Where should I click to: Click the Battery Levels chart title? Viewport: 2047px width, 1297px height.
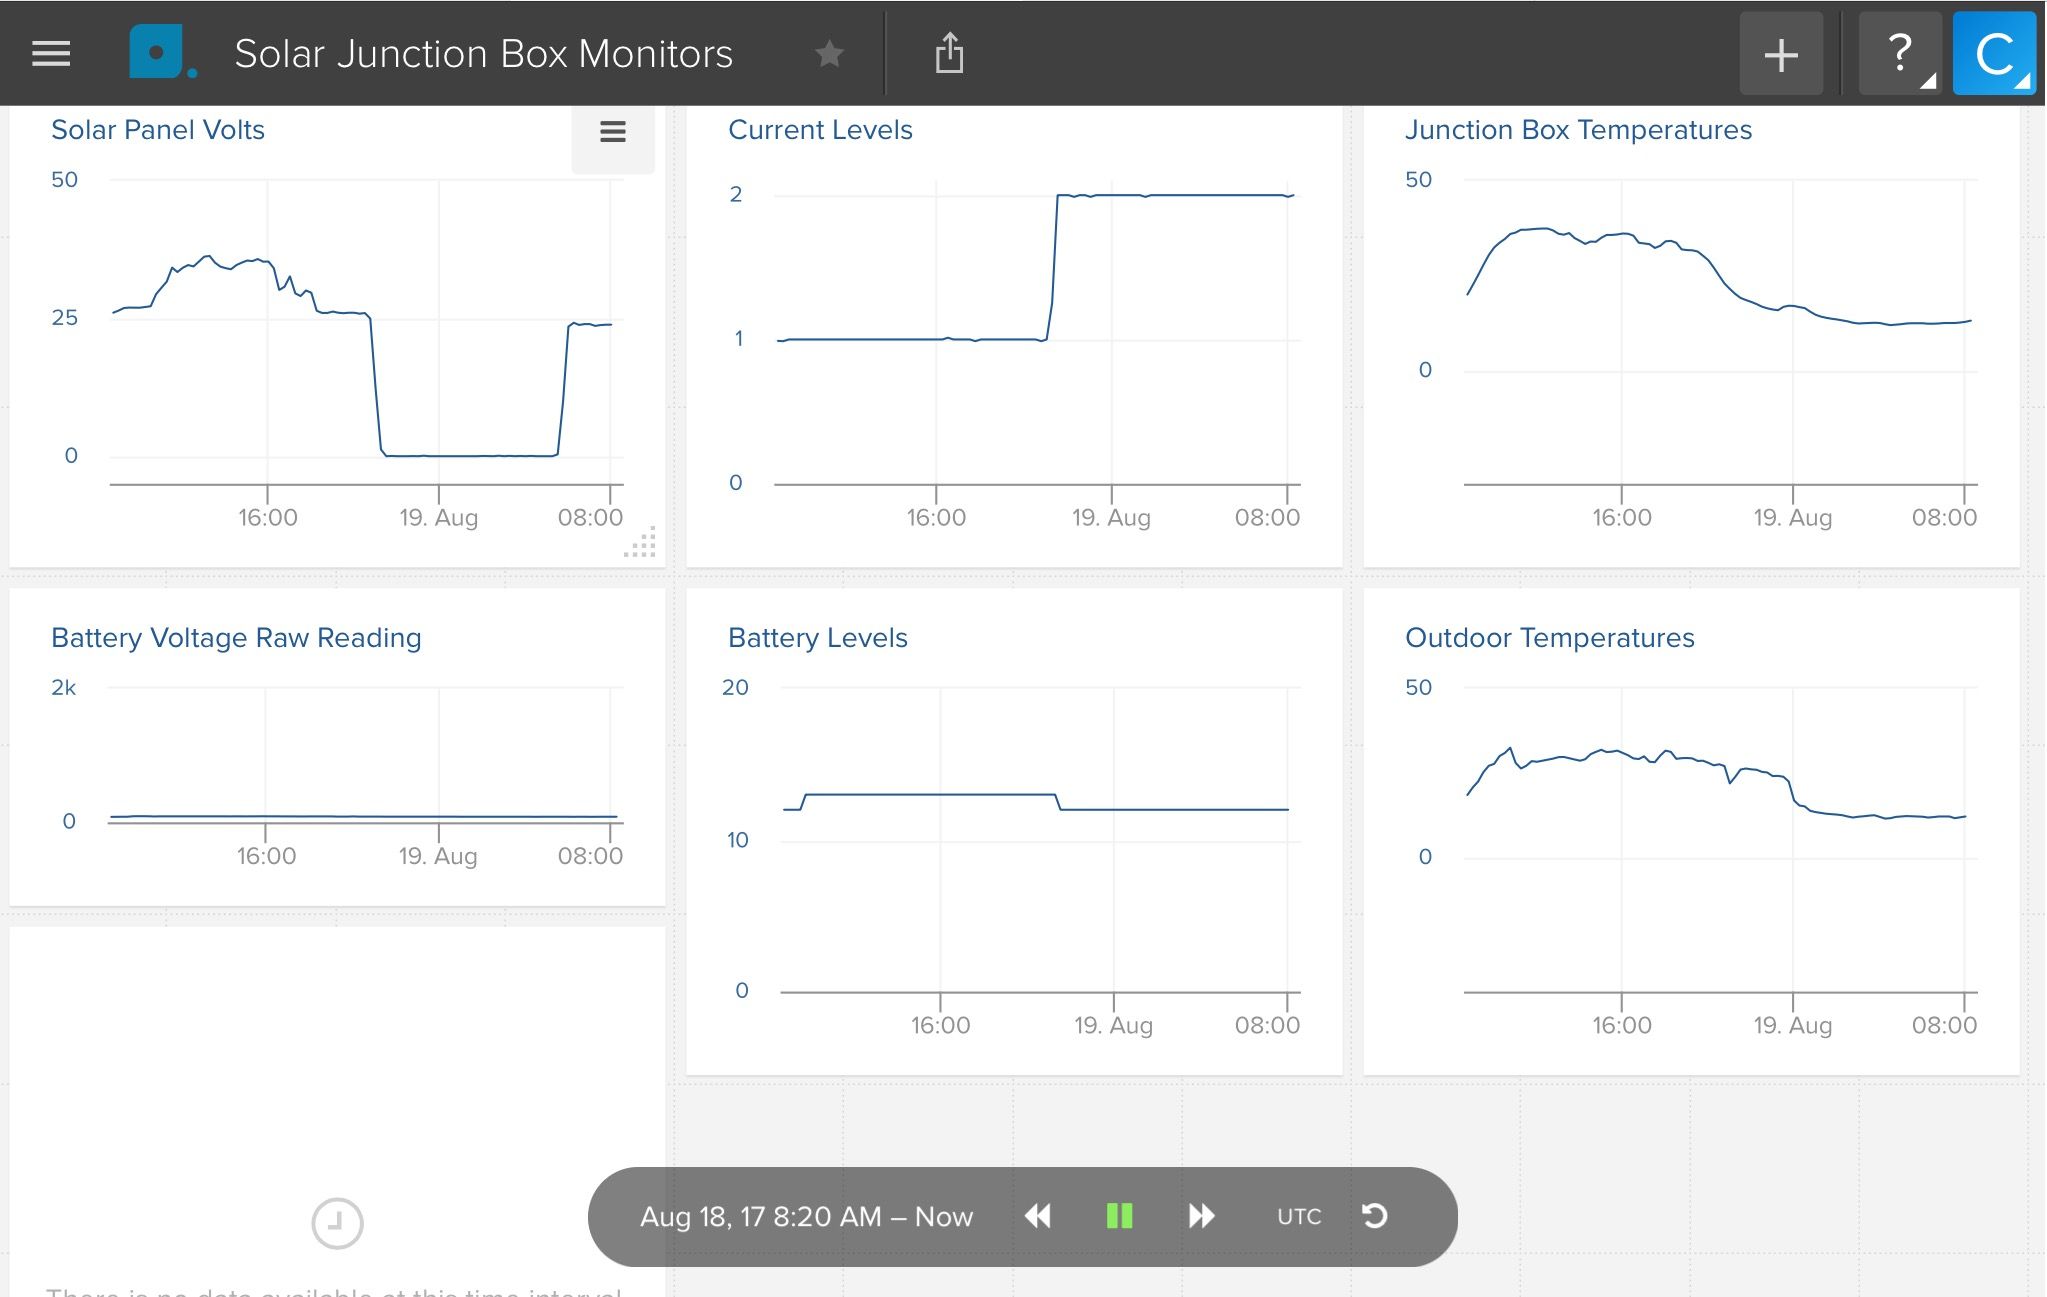click(818, 637)
